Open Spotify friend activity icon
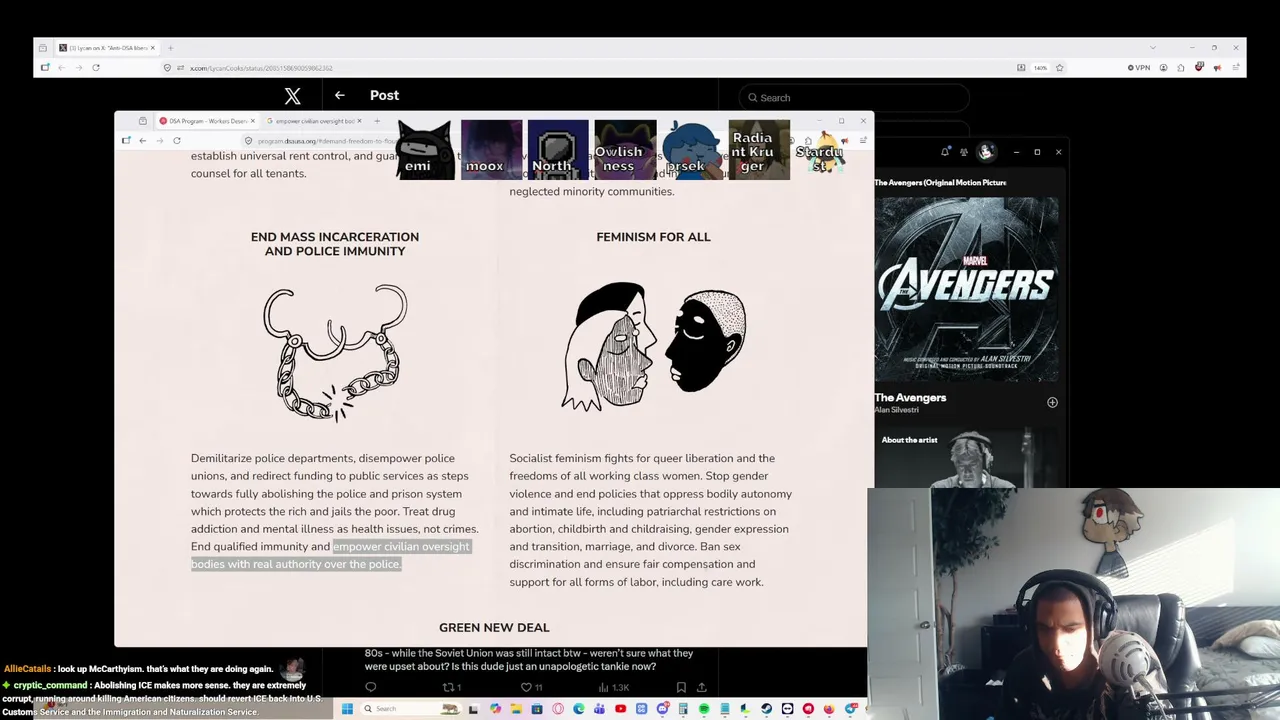This screenshot has width=1280, height=720. pos(964,152)
